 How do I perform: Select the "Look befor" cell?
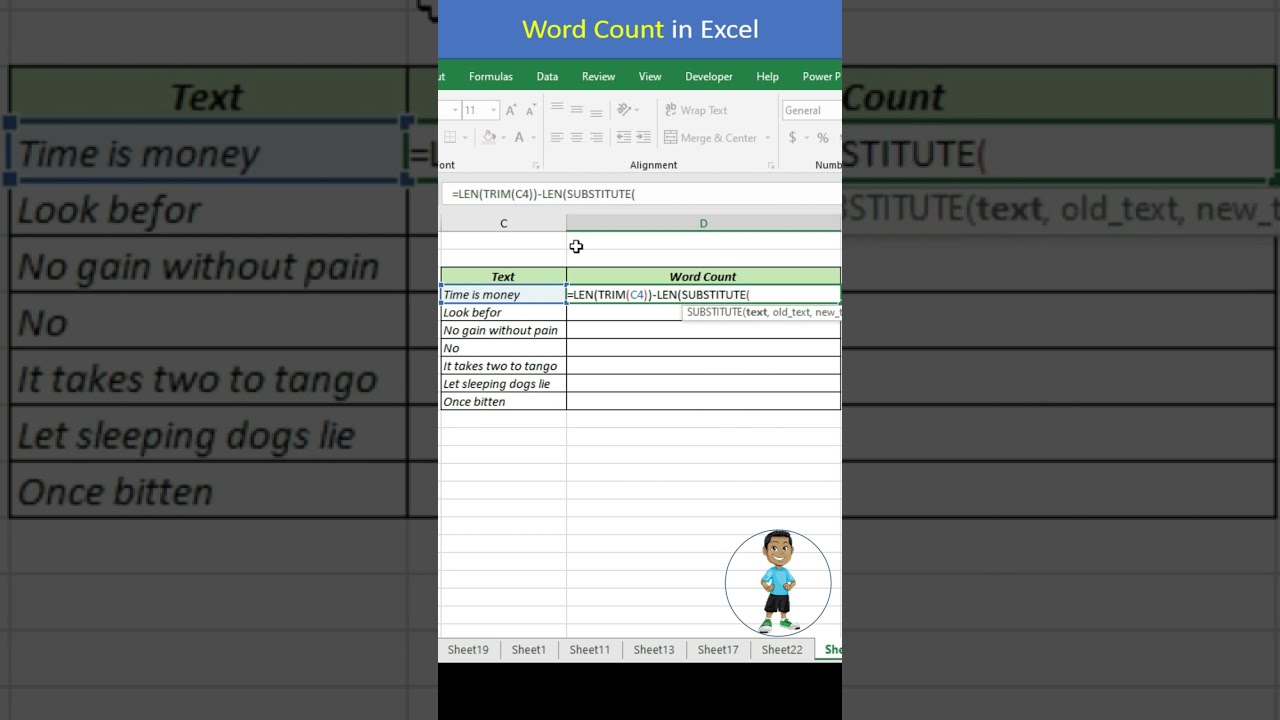pyautogui.click(x=503, y=313)
